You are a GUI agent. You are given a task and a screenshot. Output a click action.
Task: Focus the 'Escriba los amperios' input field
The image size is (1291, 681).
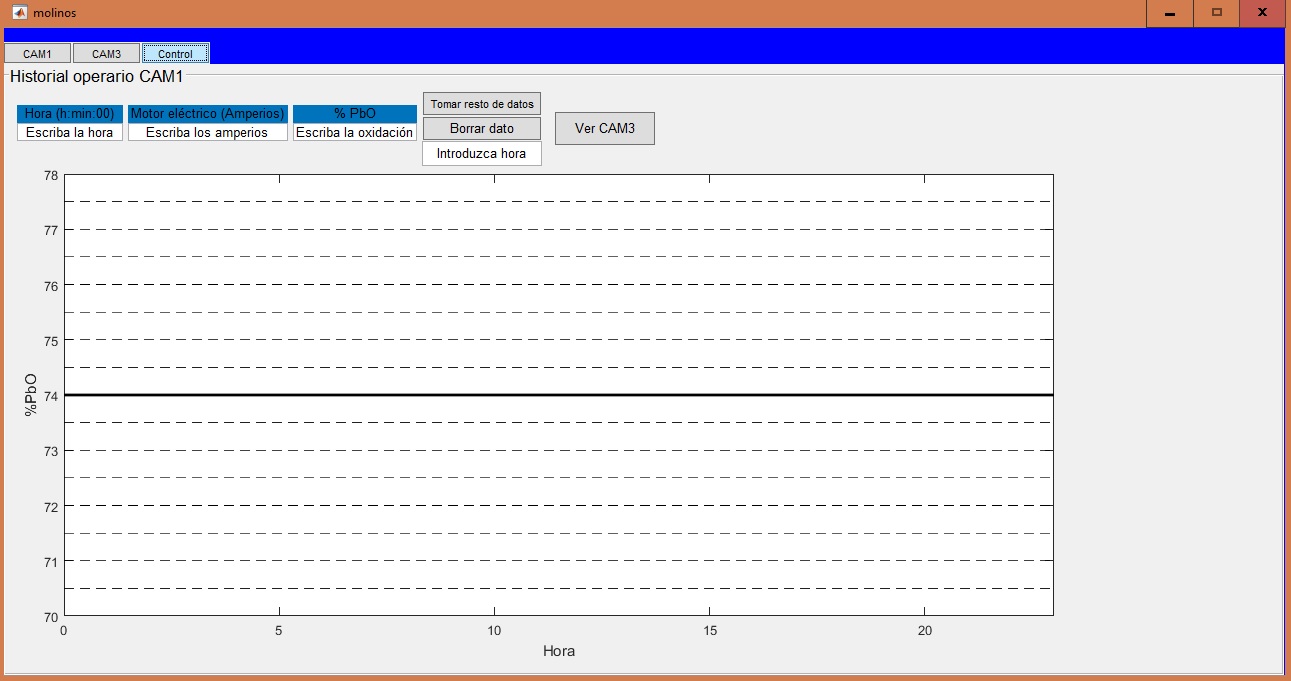[208, 132]
